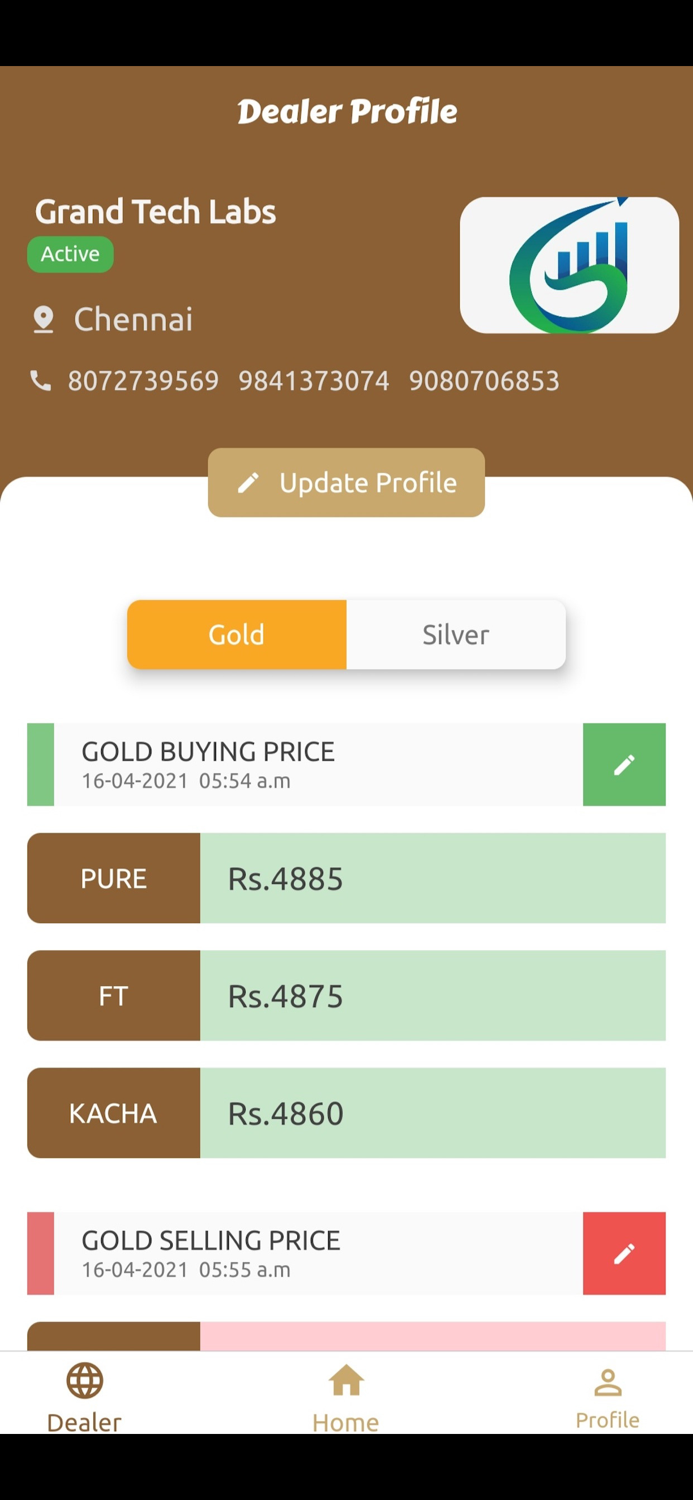The width and height of the screenshot is (693, 1500).
Task: Click the Grand Tech Labs company logo
Action: pos(569,264)
